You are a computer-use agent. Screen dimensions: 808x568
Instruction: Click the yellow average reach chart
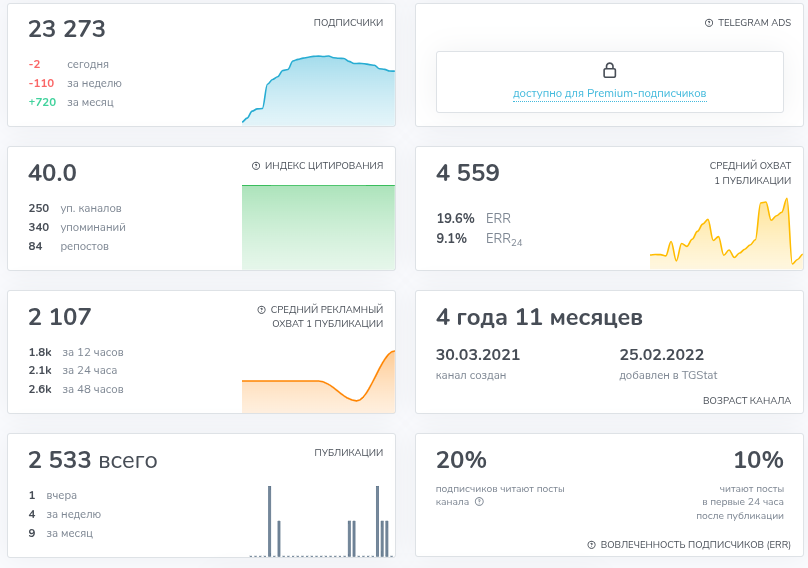pos(726,233)
